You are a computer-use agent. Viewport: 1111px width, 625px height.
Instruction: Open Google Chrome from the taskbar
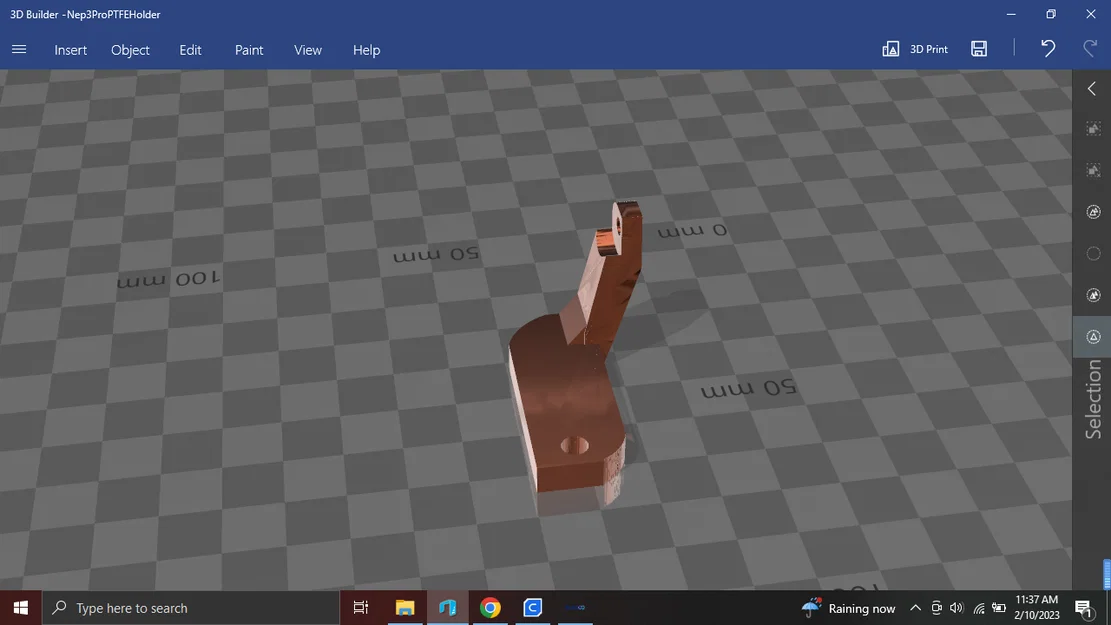click(x=490, y=608)
